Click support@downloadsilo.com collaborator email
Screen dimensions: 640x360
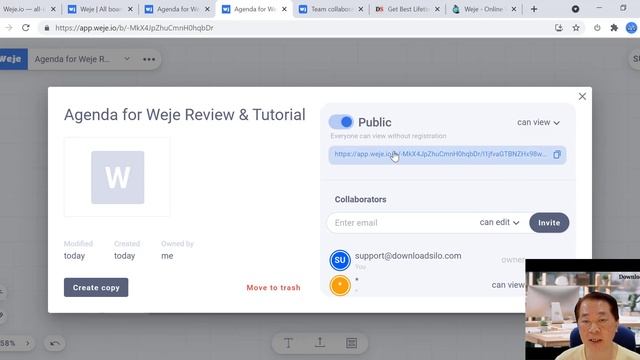[x=408, y=256]
